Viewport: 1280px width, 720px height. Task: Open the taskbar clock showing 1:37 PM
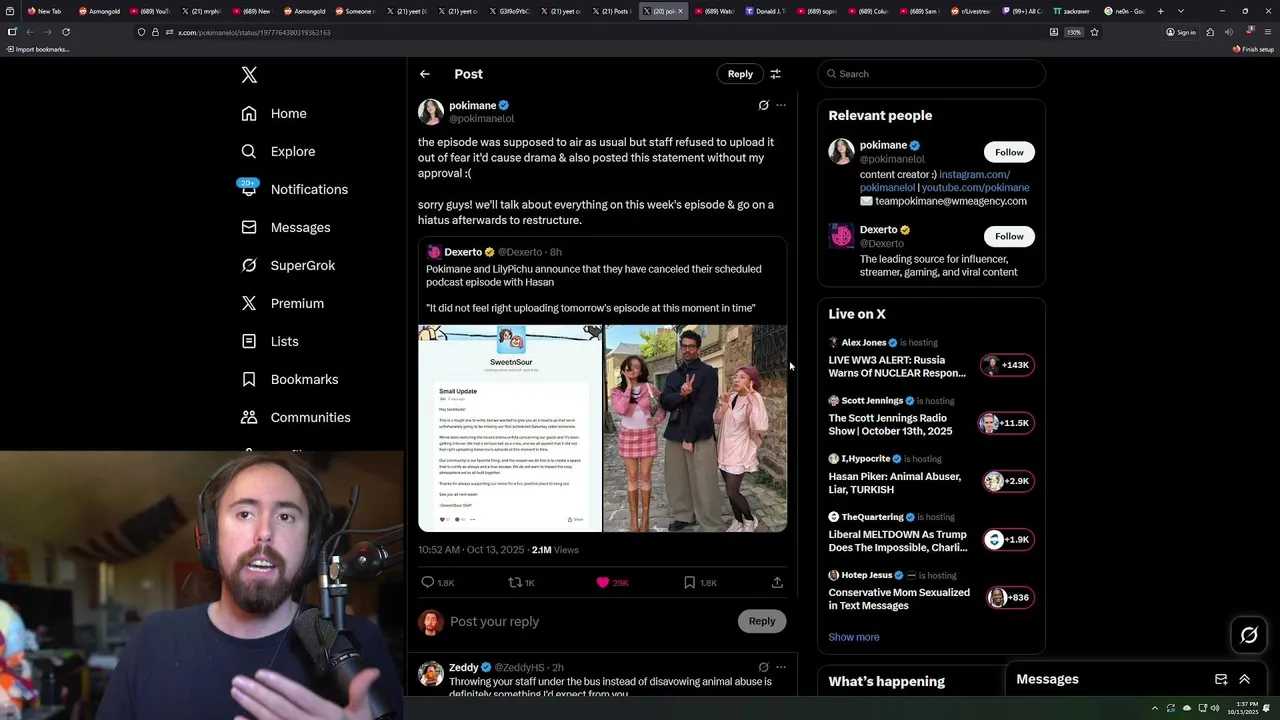coord(1243,708)
